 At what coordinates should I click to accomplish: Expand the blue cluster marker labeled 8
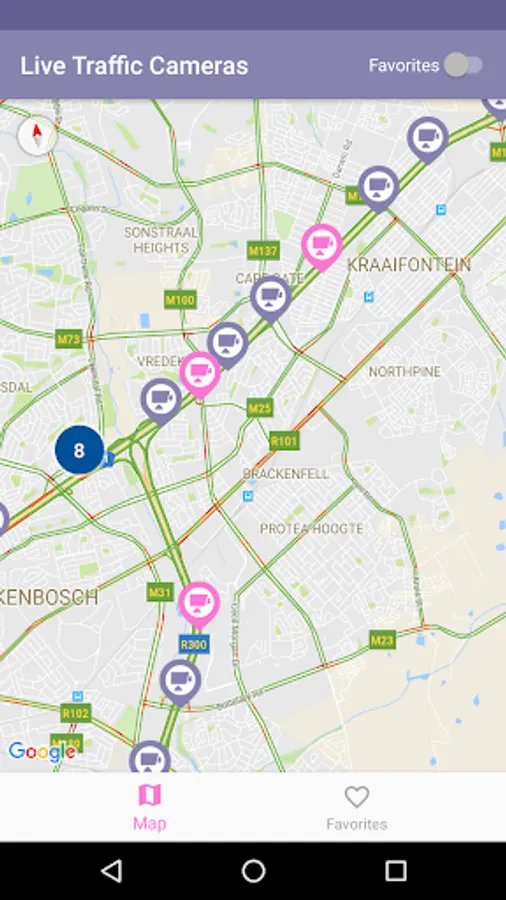coord(79,450)
